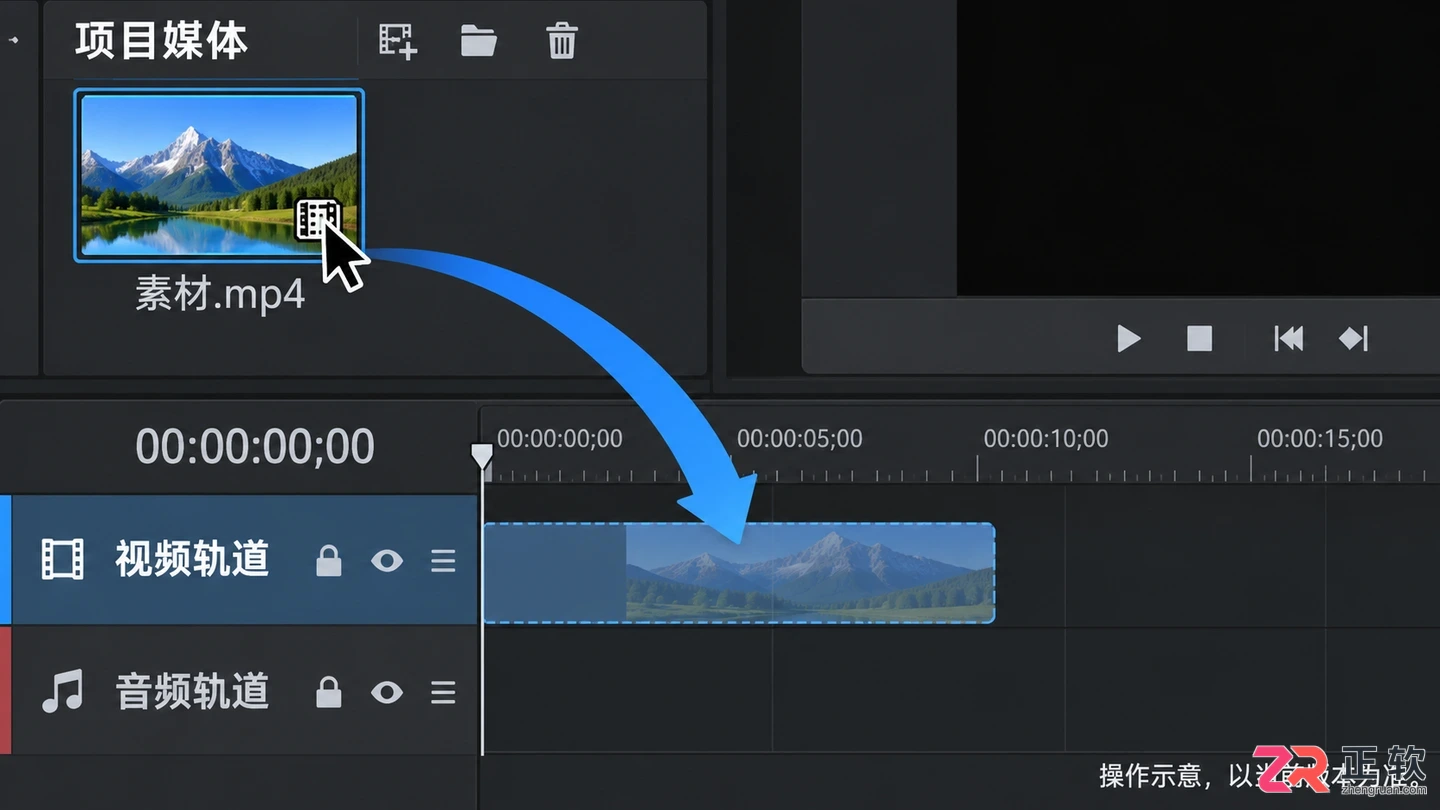
Task: Click the timeline playhead handle
Action: coord(482,457)
